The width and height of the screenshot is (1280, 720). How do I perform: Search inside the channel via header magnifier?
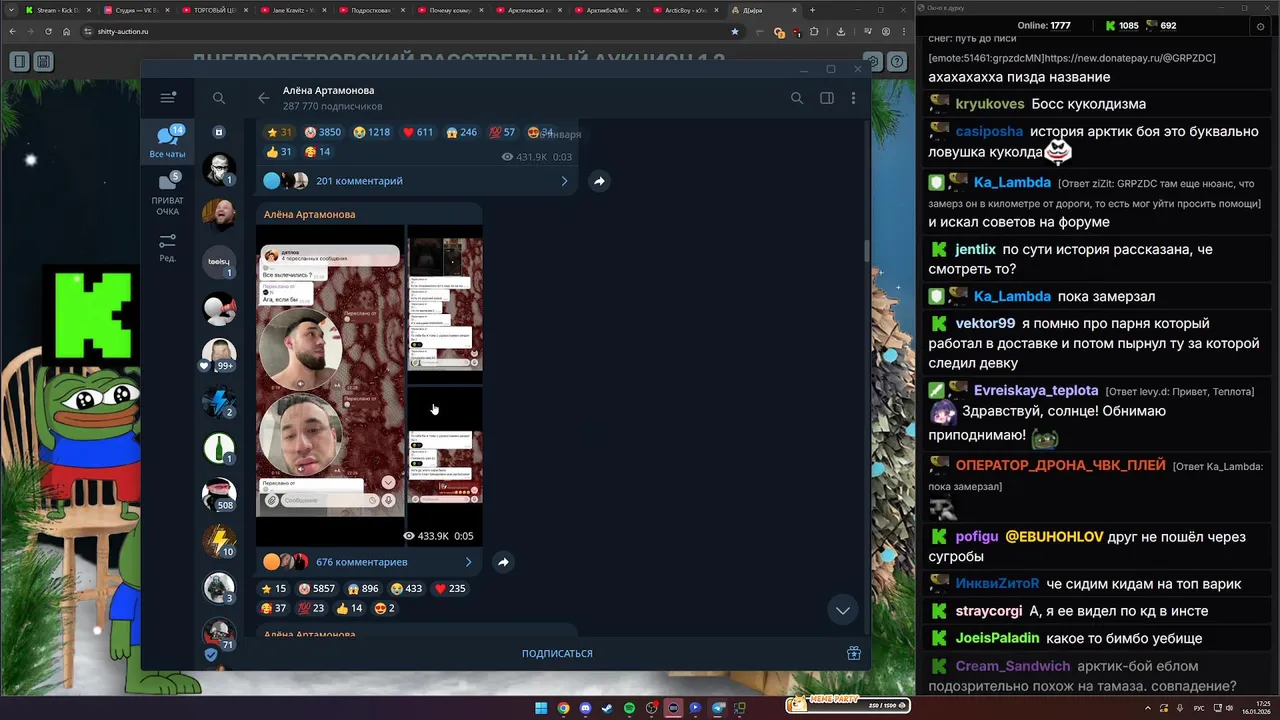click(x=797, y=98)
